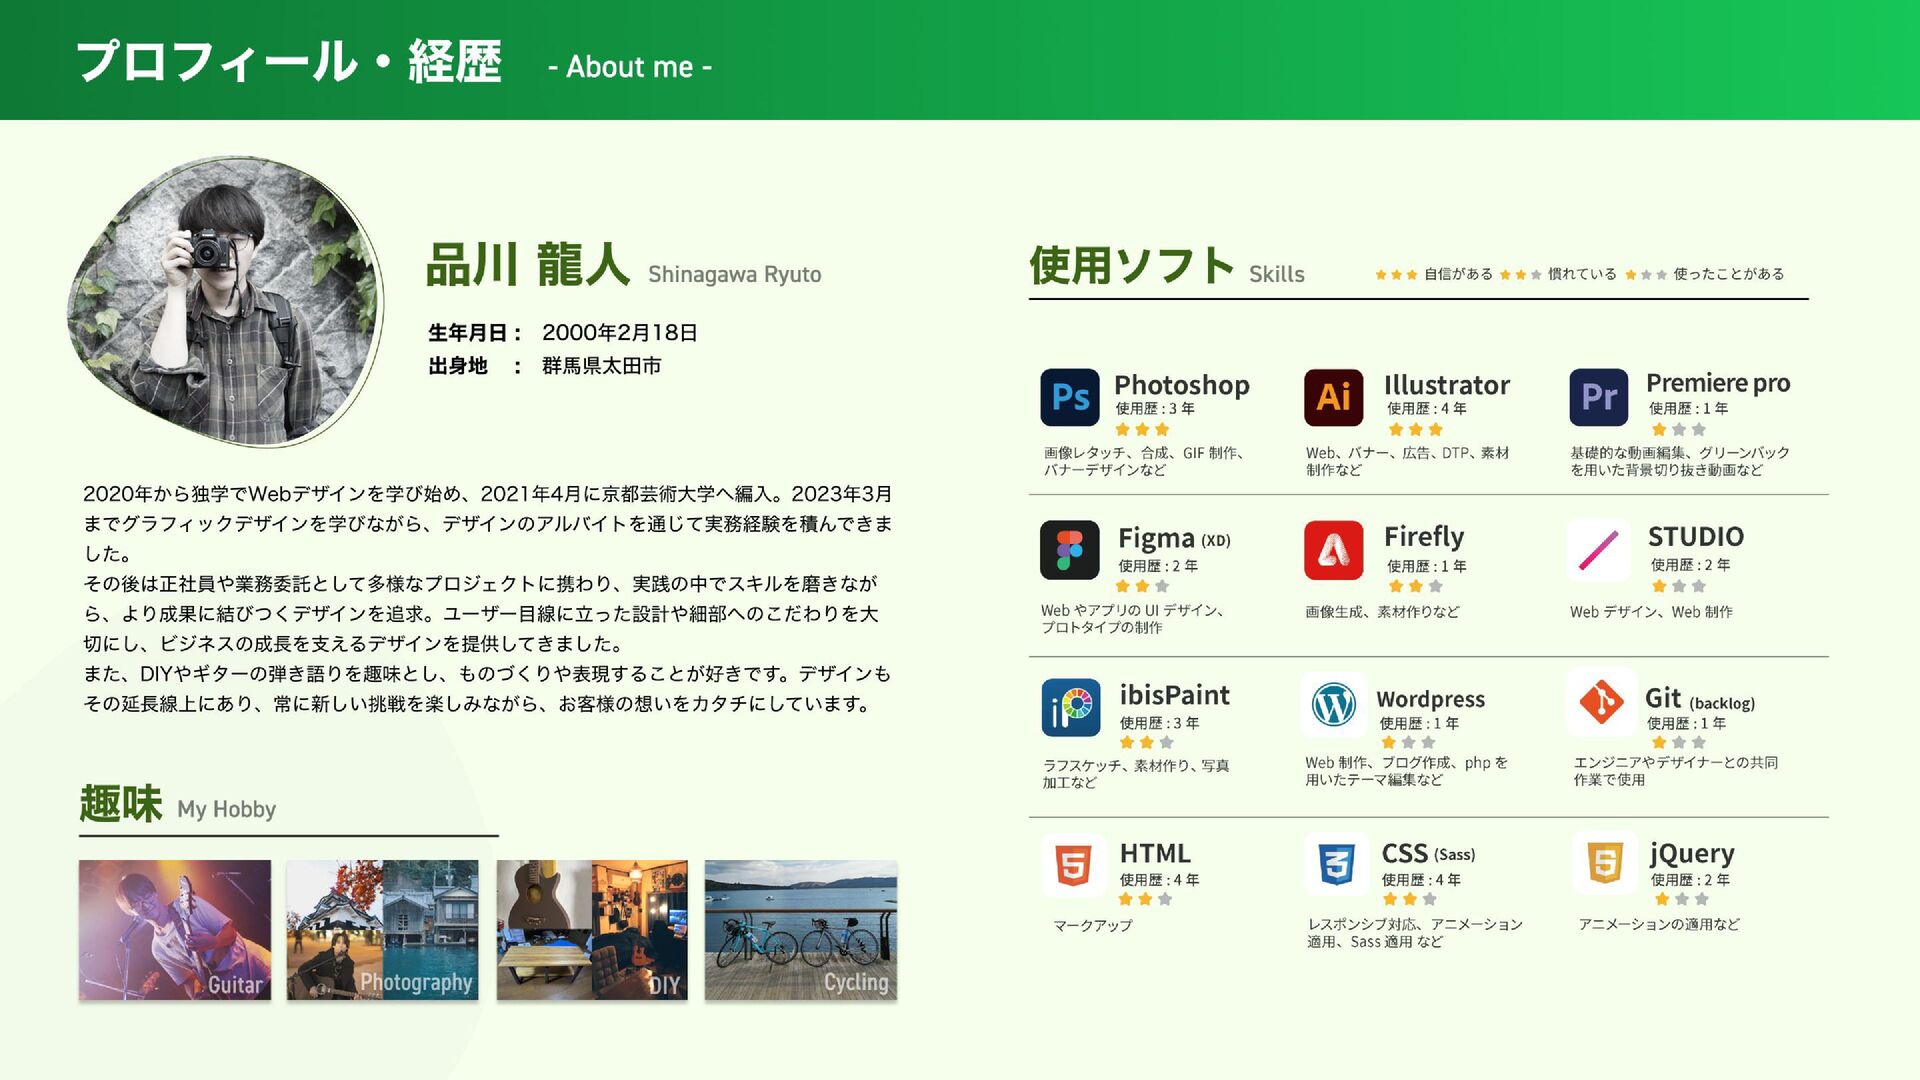Click the ibisPaint skill name

click(x=1175, y=695)
